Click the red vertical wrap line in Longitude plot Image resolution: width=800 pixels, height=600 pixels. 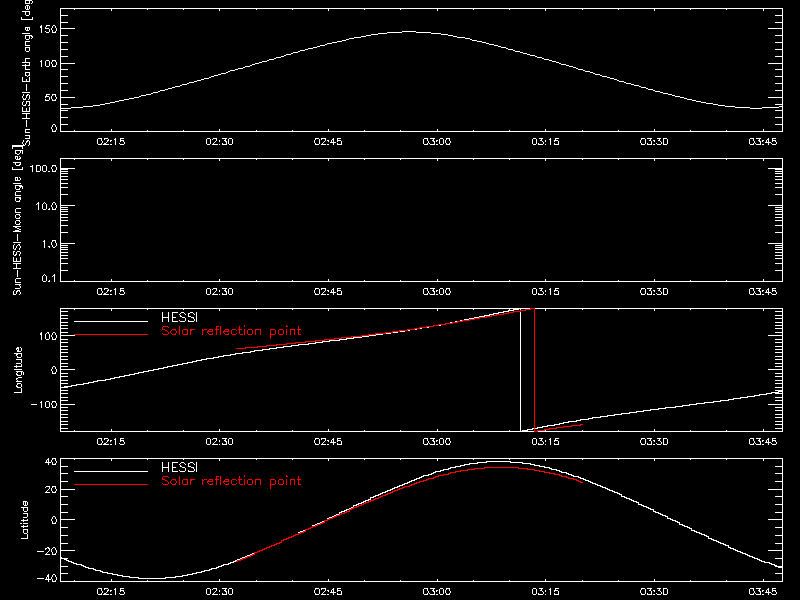coord(534,370)
